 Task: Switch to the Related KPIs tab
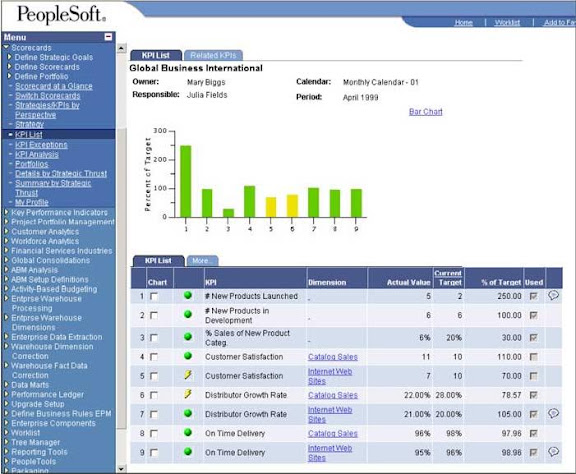(213, 55)
